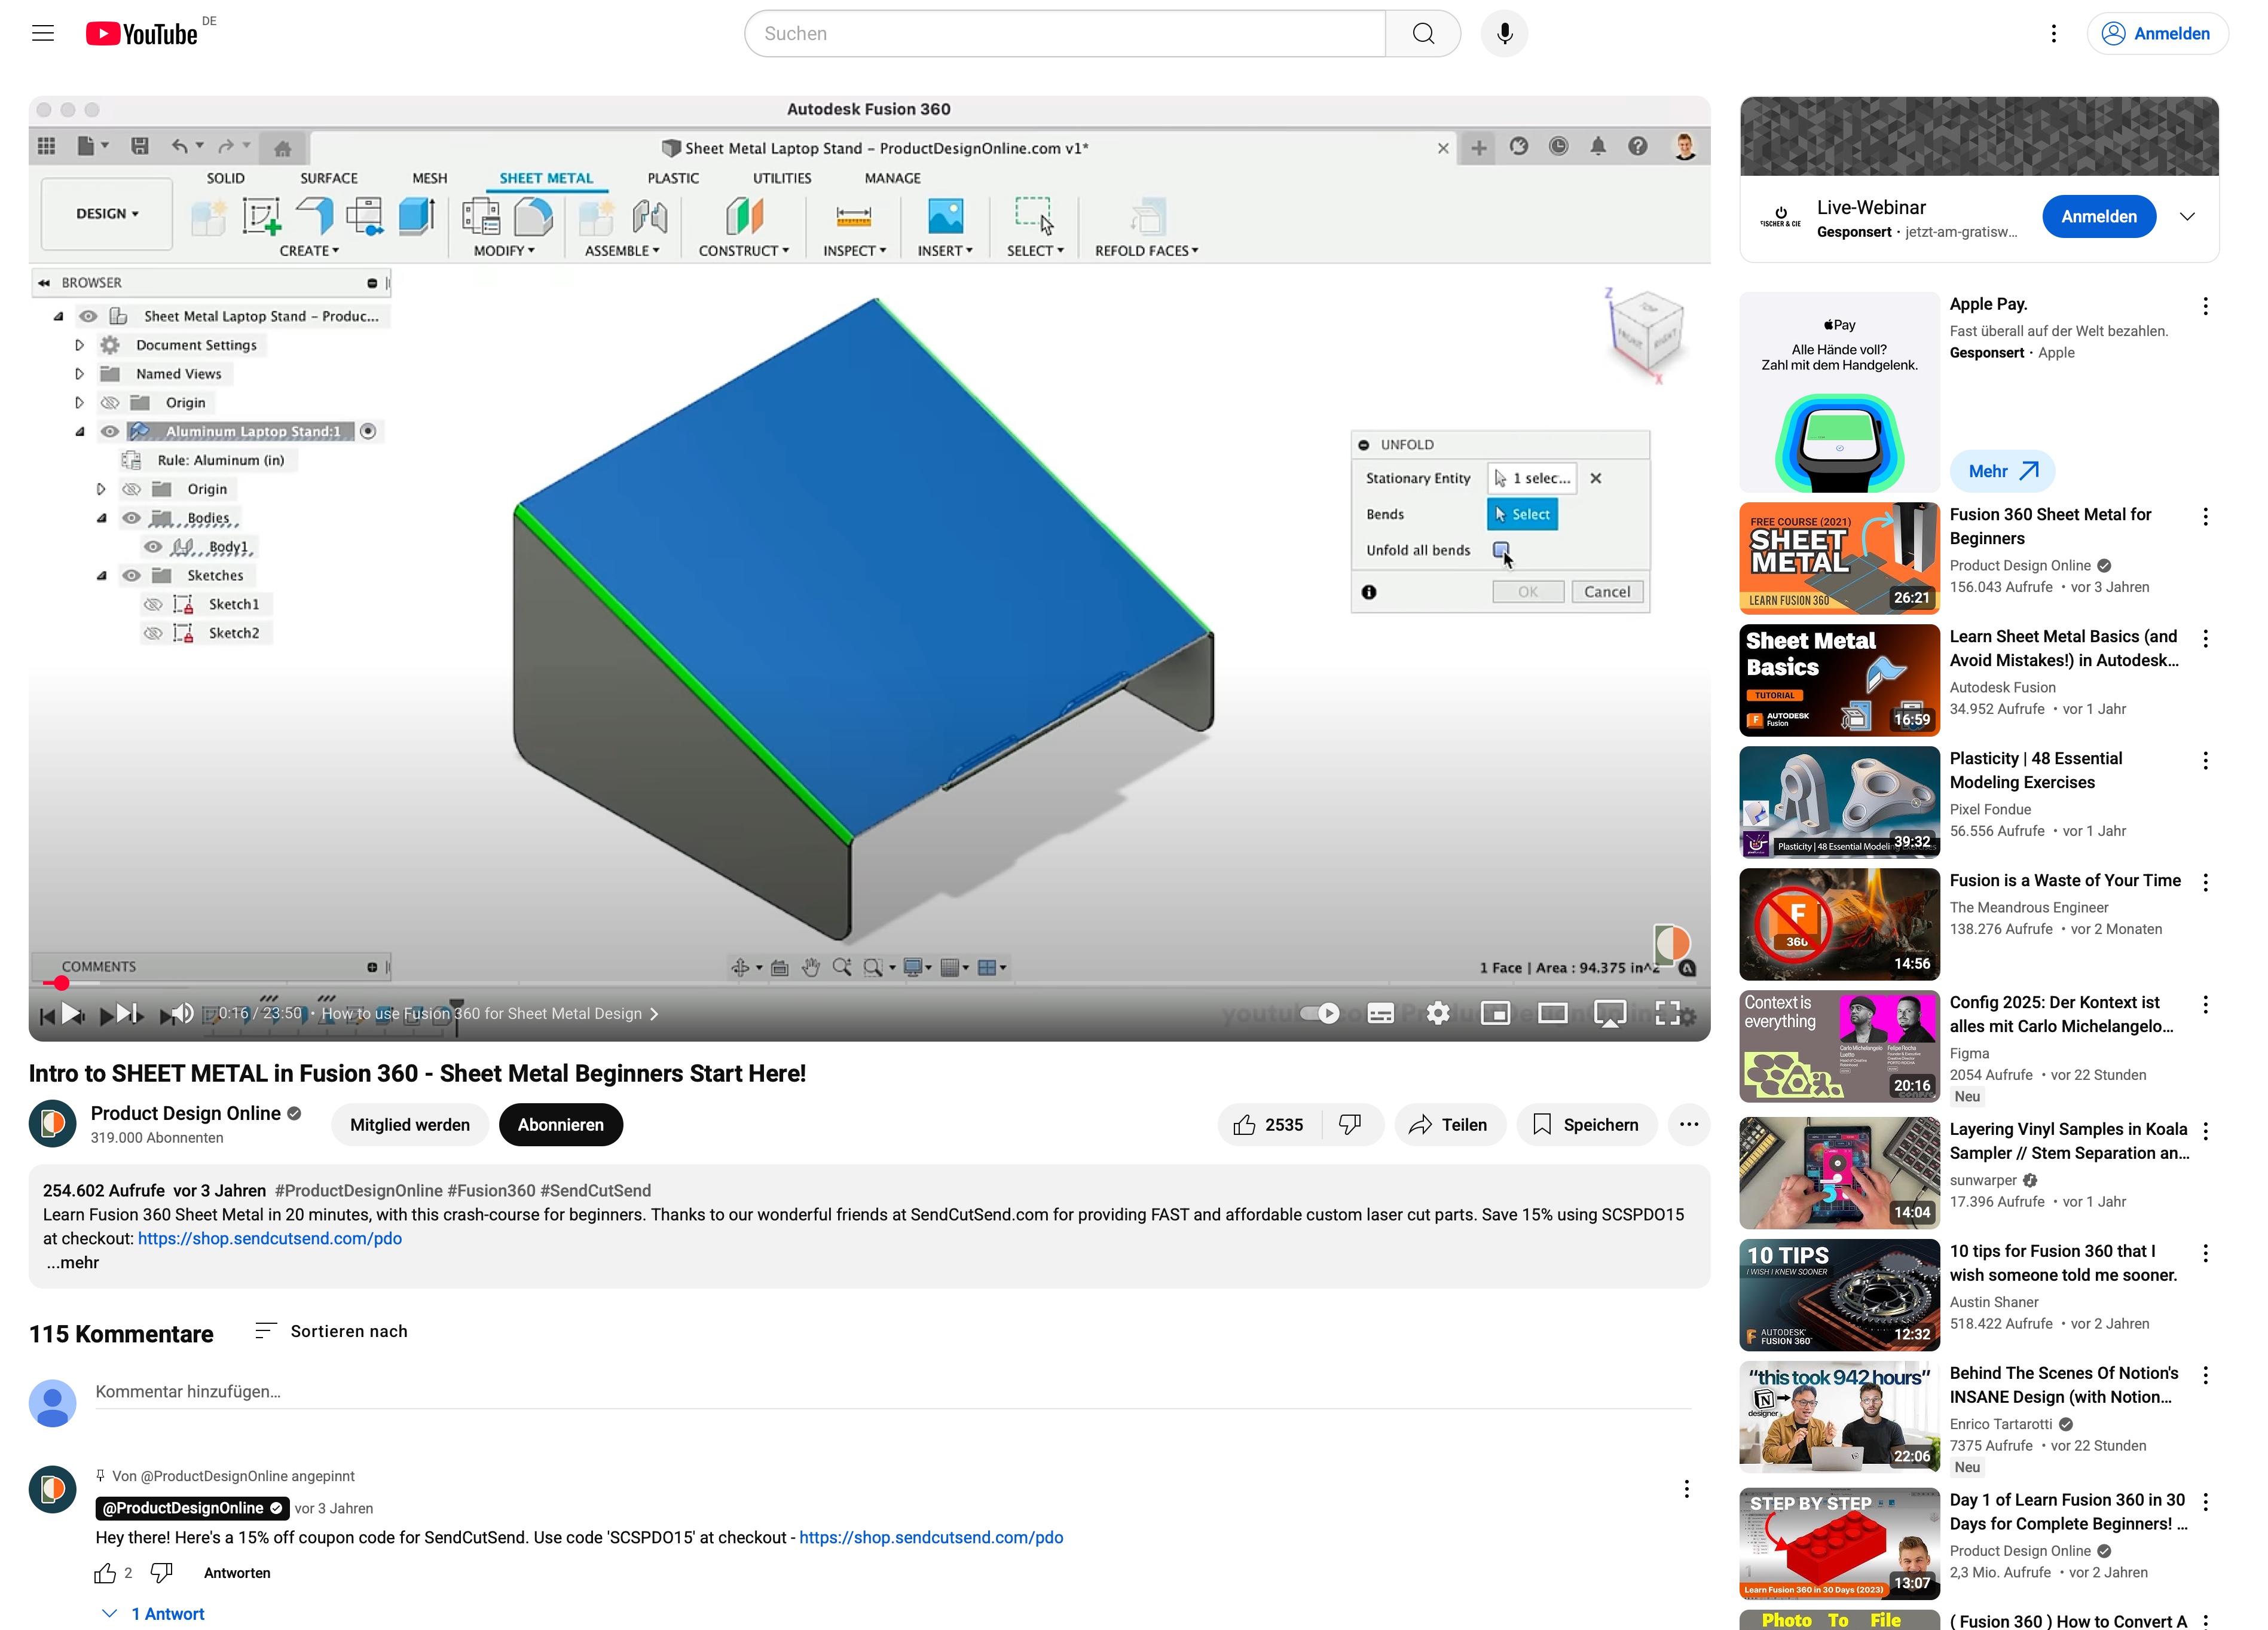Enable subtitles with the captions icon
Screen dimensions: 2268x1630
click(x=1380, y=1013)
